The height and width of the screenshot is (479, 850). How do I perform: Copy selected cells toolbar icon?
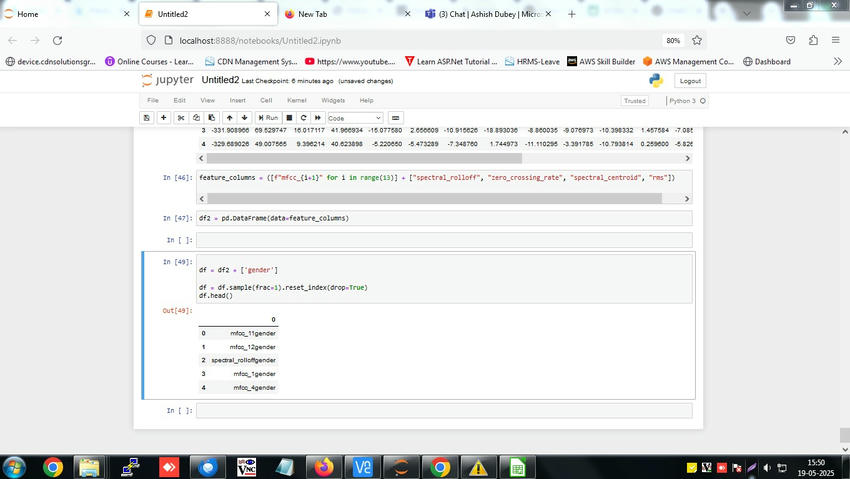(x=196, y=118)
